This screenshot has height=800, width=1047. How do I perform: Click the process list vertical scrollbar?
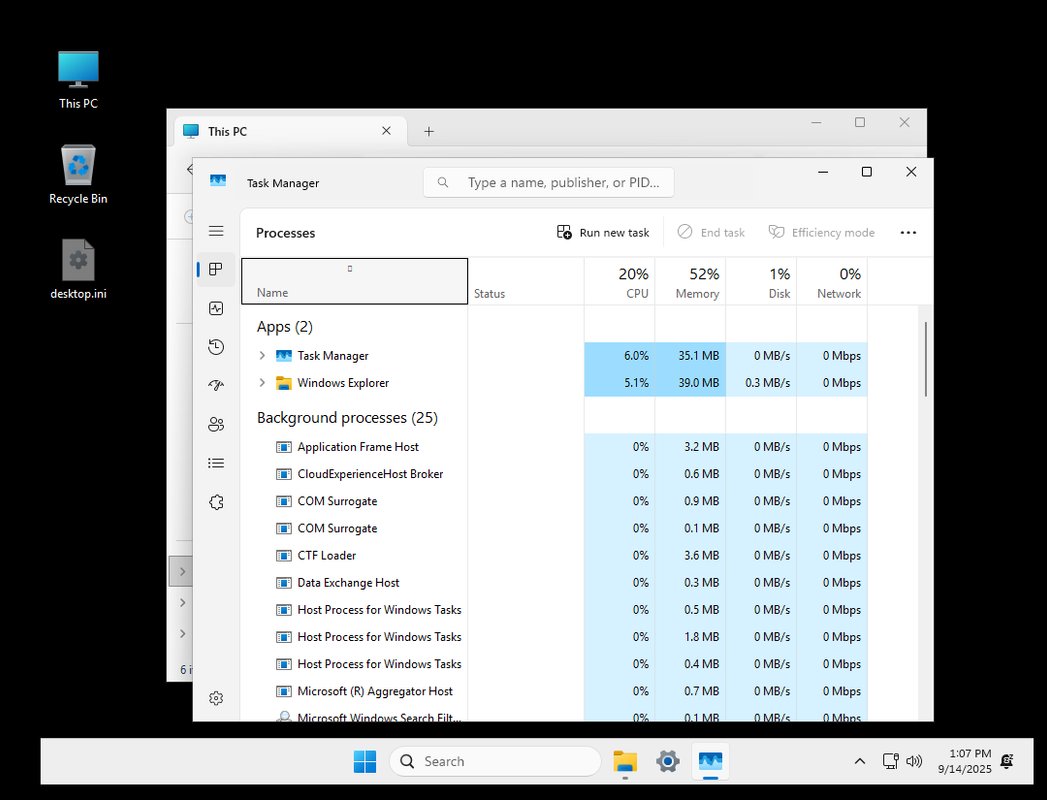[x=925, y=359]
